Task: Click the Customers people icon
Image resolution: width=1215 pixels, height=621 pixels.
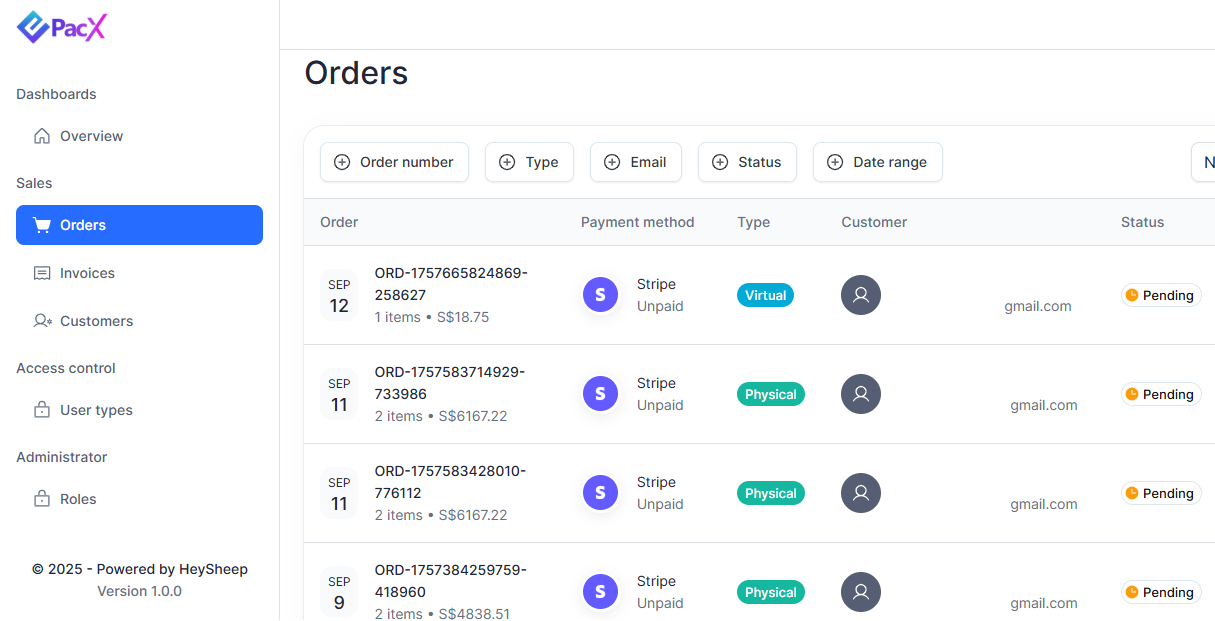Action: 42,321
